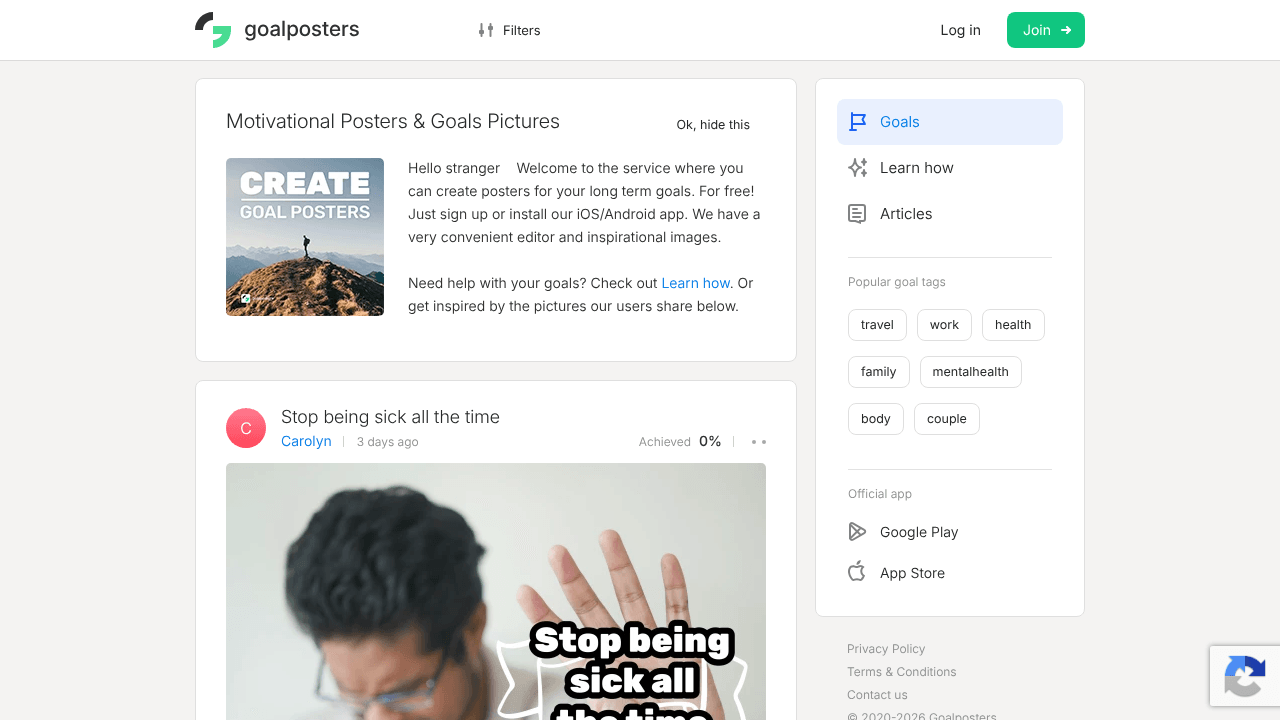Viewport: 1280px width, 720px height.
Task: Click Carolyn's avatar circle
Action: pyautogui.click(x=246, y=428)
